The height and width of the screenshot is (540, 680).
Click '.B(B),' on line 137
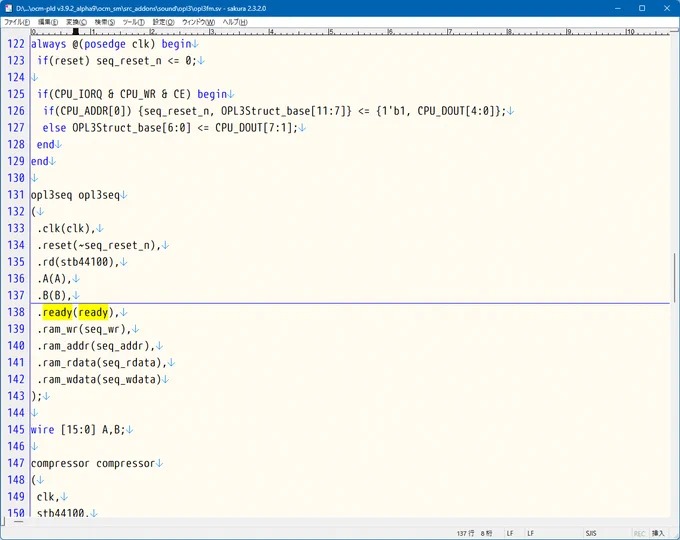54,296
